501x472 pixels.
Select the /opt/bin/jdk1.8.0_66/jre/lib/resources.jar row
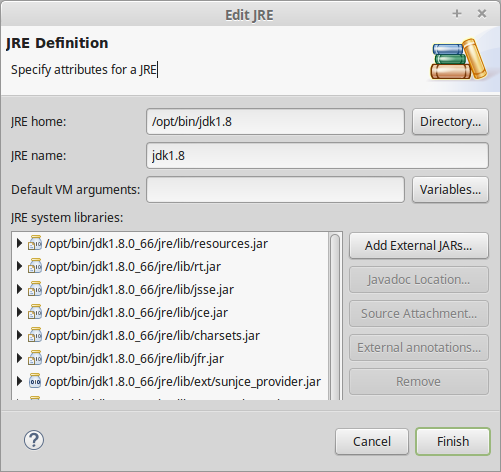coord(170,244)
